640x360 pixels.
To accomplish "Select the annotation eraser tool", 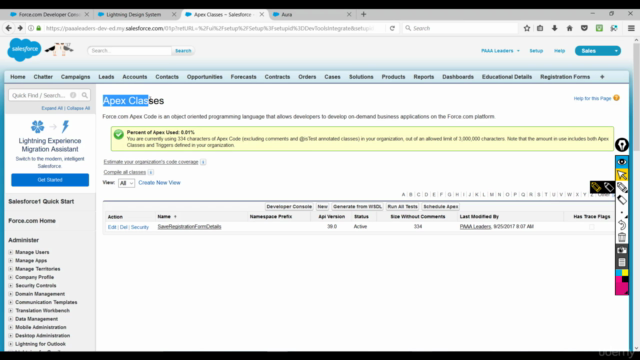I will tap(622, 200).
